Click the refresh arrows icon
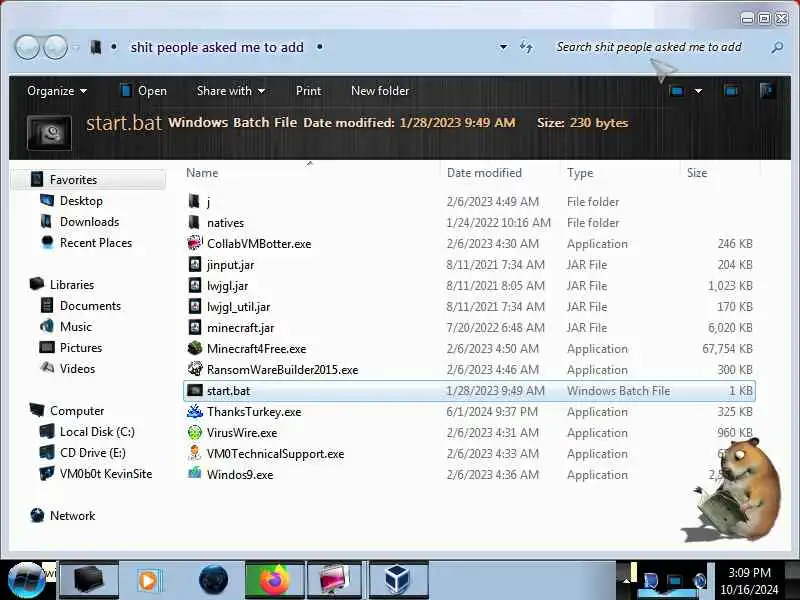 point(526,47)
